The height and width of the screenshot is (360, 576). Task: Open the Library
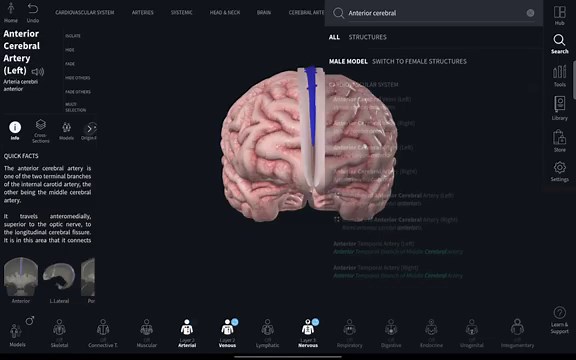tap(559, 108)
